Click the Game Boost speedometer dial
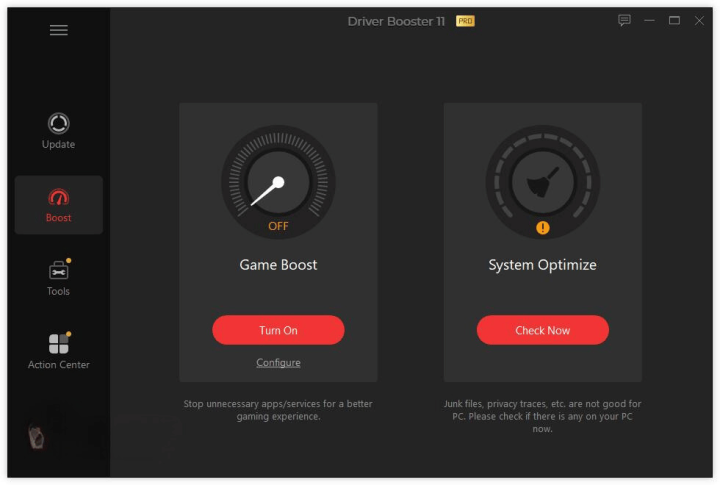Image resolution: width=720 pixels, height=485 pixels. point(278,182)
